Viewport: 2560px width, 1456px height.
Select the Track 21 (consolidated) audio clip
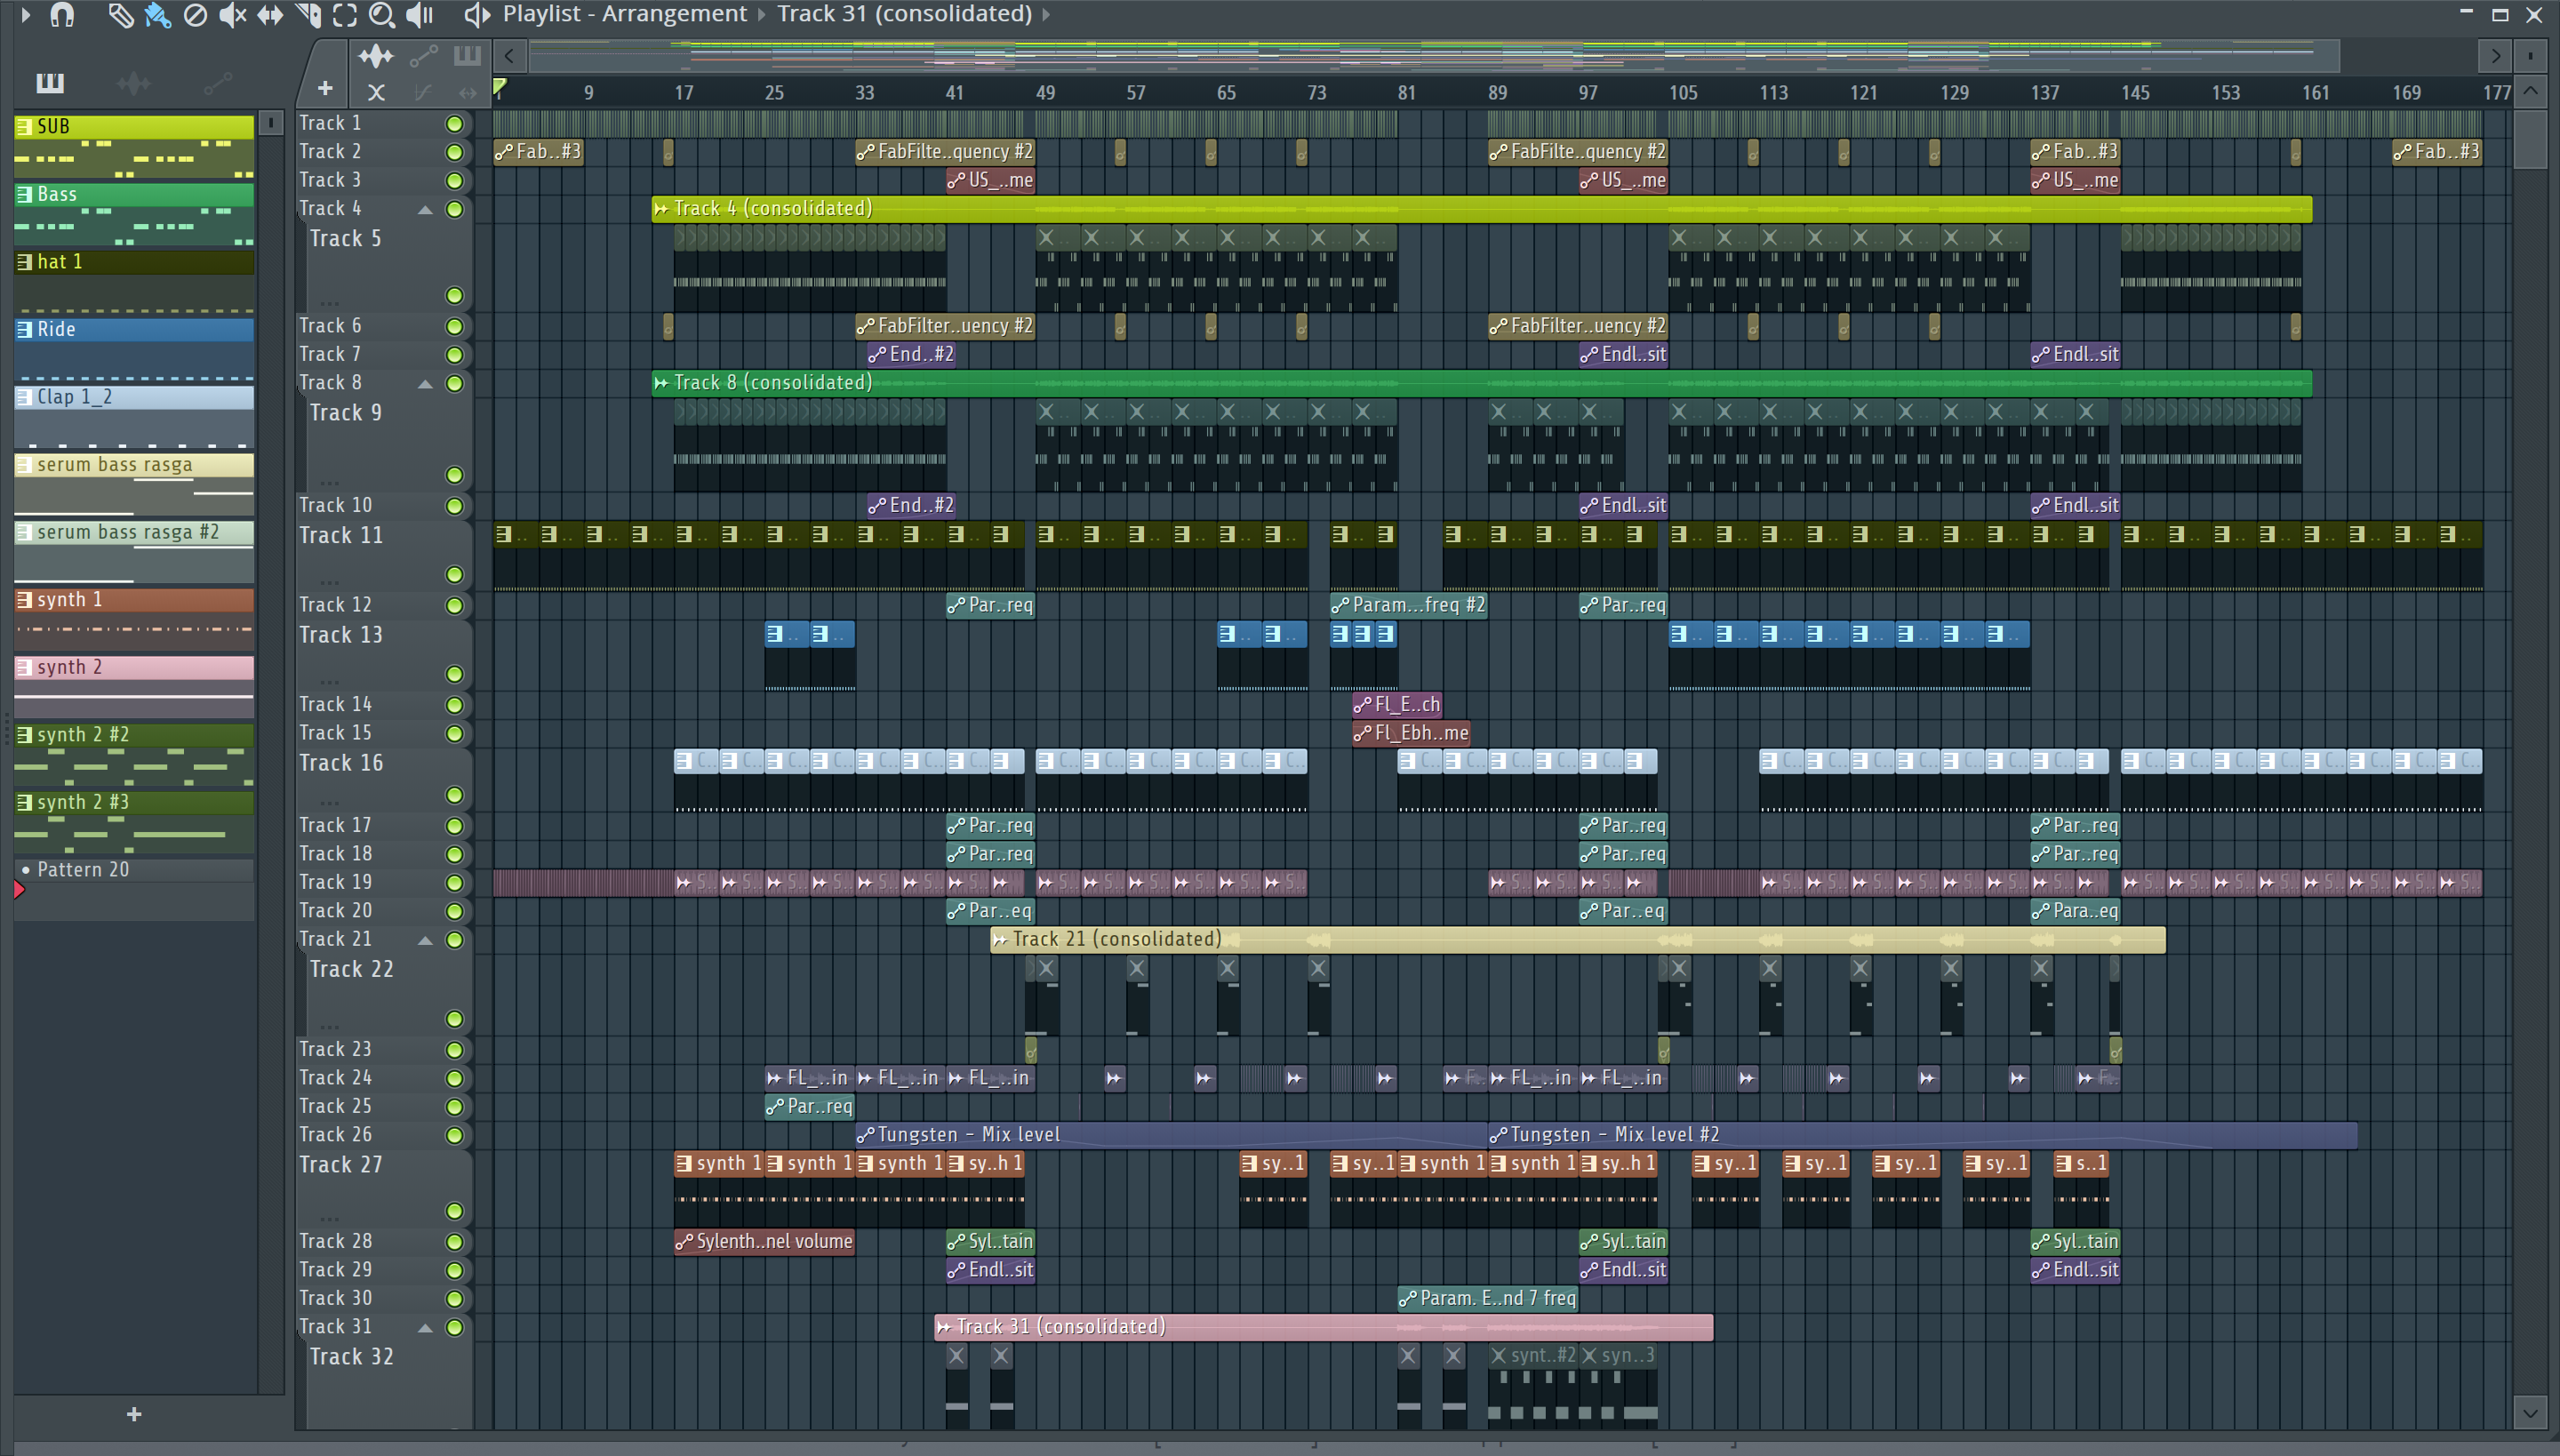[1577, 940]
